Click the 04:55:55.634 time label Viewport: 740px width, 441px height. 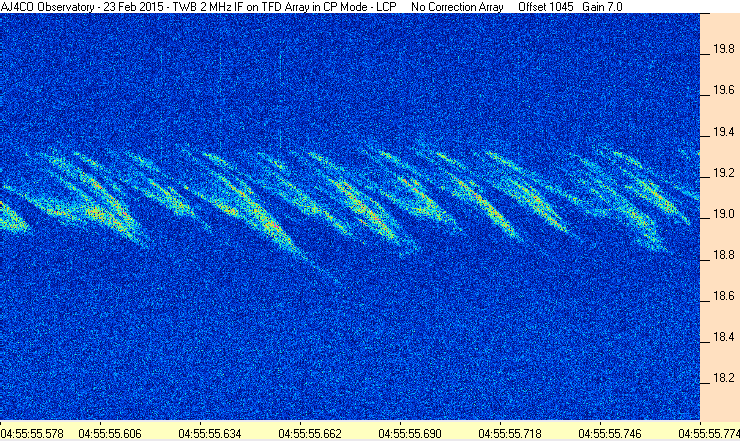[210, 433]
